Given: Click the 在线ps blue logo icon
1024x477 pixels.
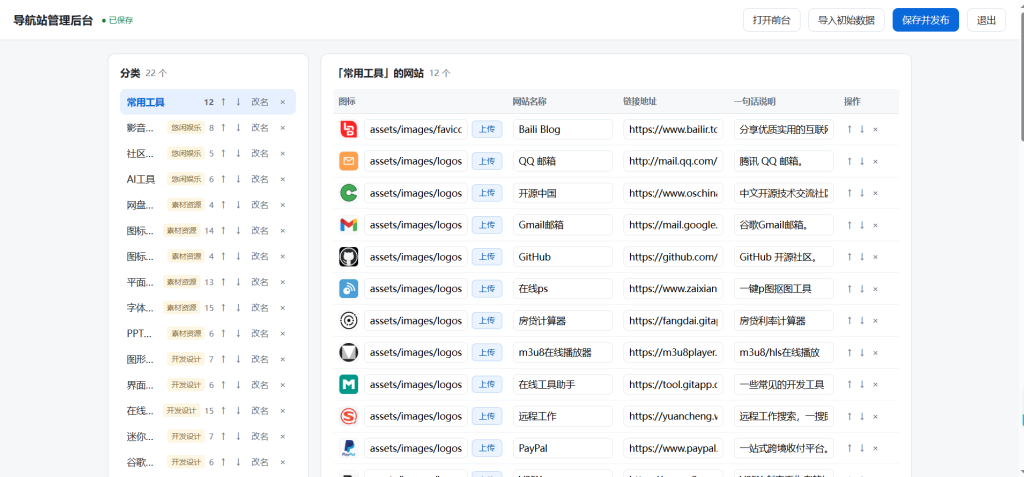Looking at the screenshot, I should [349, 289].
